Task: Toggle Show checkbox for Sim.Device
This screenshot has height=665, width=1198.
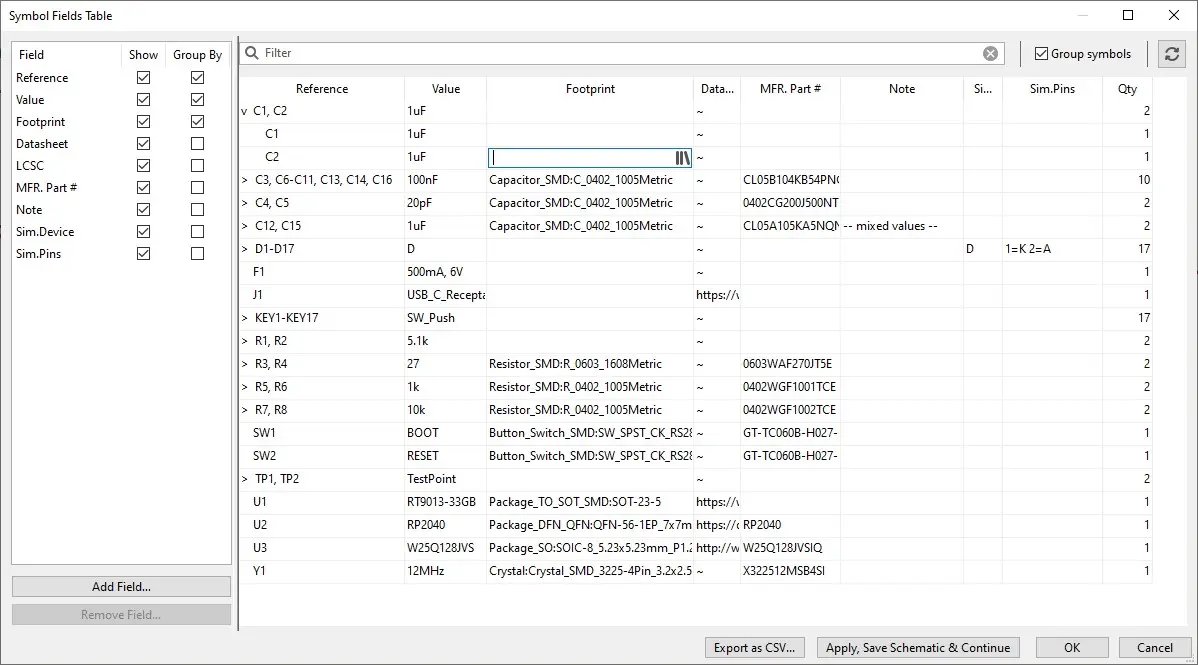Action: coord(144,232)
